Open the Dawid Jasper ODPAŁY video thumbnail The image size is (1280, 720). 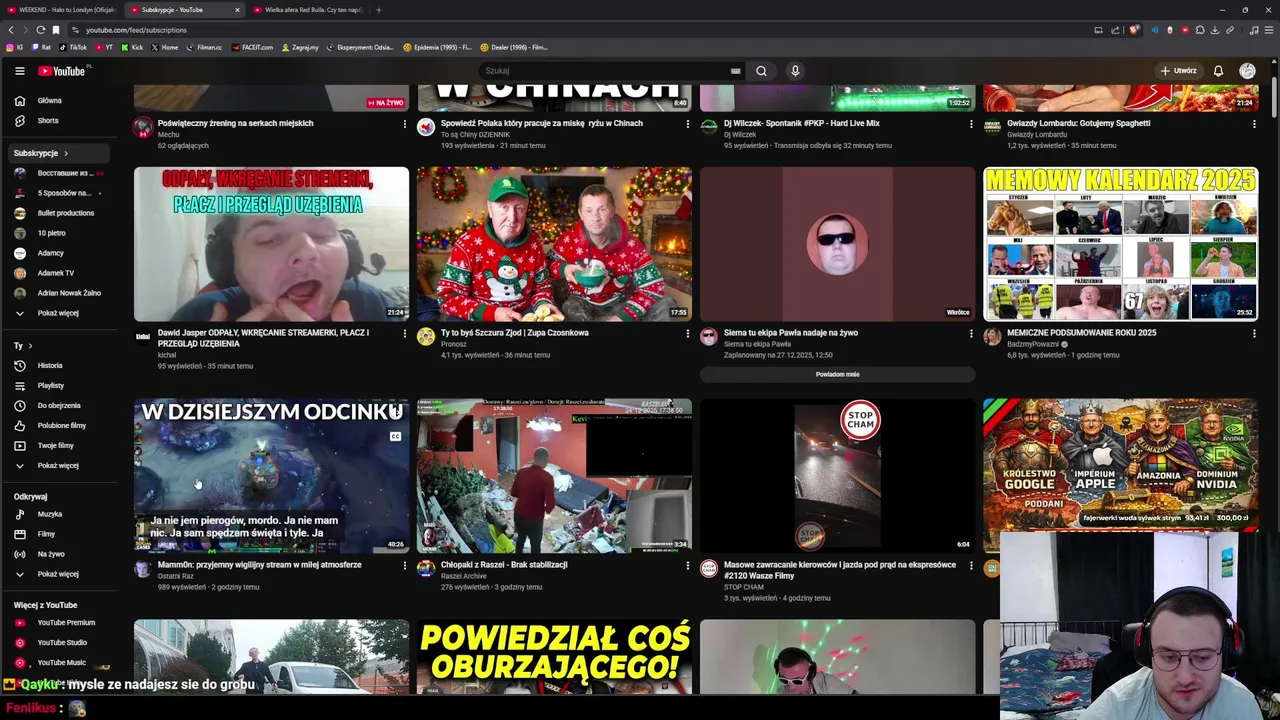tap(271, 244)
